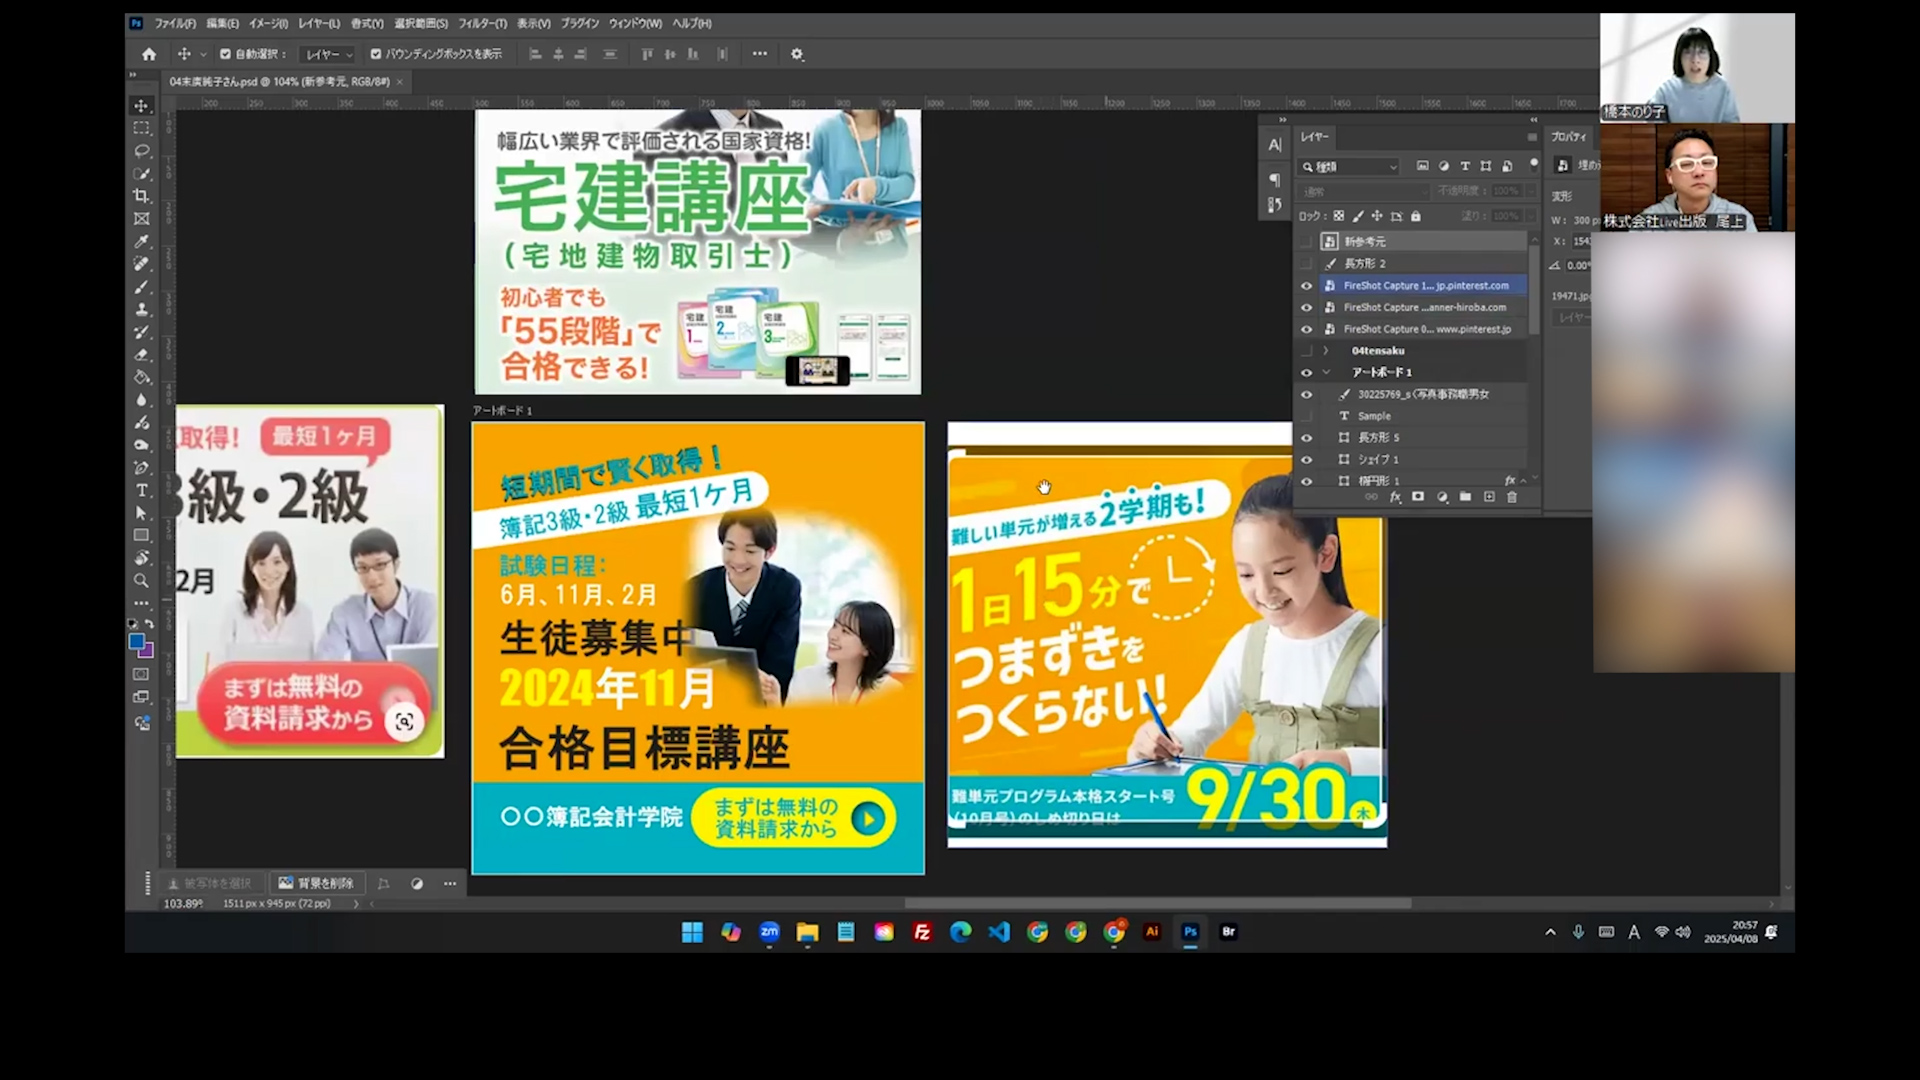Image resolution: width=1920 pixels, height=1080 pixels.
Task: Click the Home icon in options bar
Action: 149,54
